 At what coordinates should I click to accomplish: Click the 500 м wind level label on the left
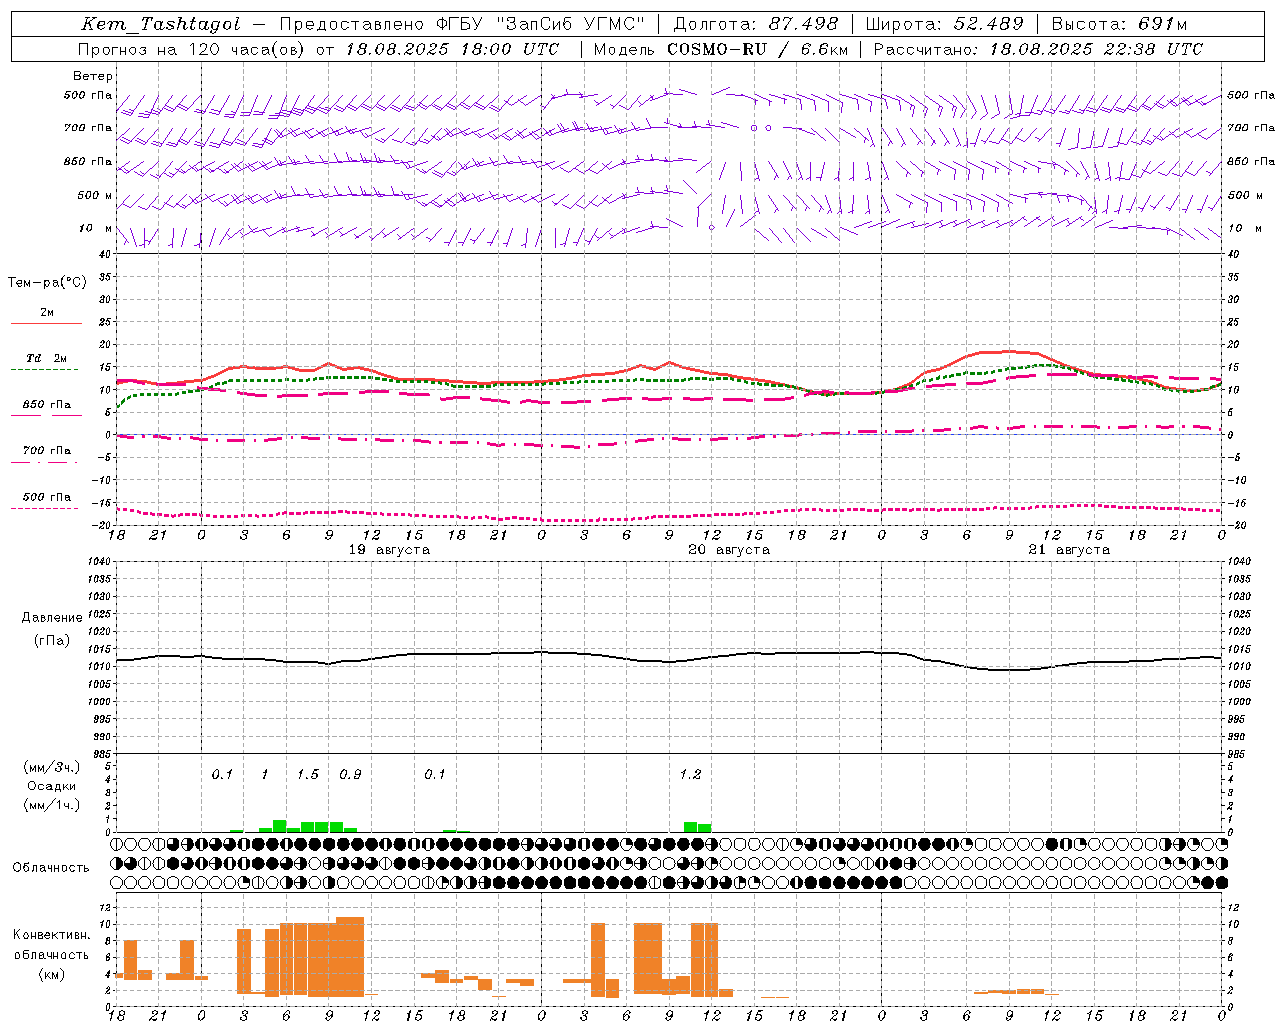95,195
